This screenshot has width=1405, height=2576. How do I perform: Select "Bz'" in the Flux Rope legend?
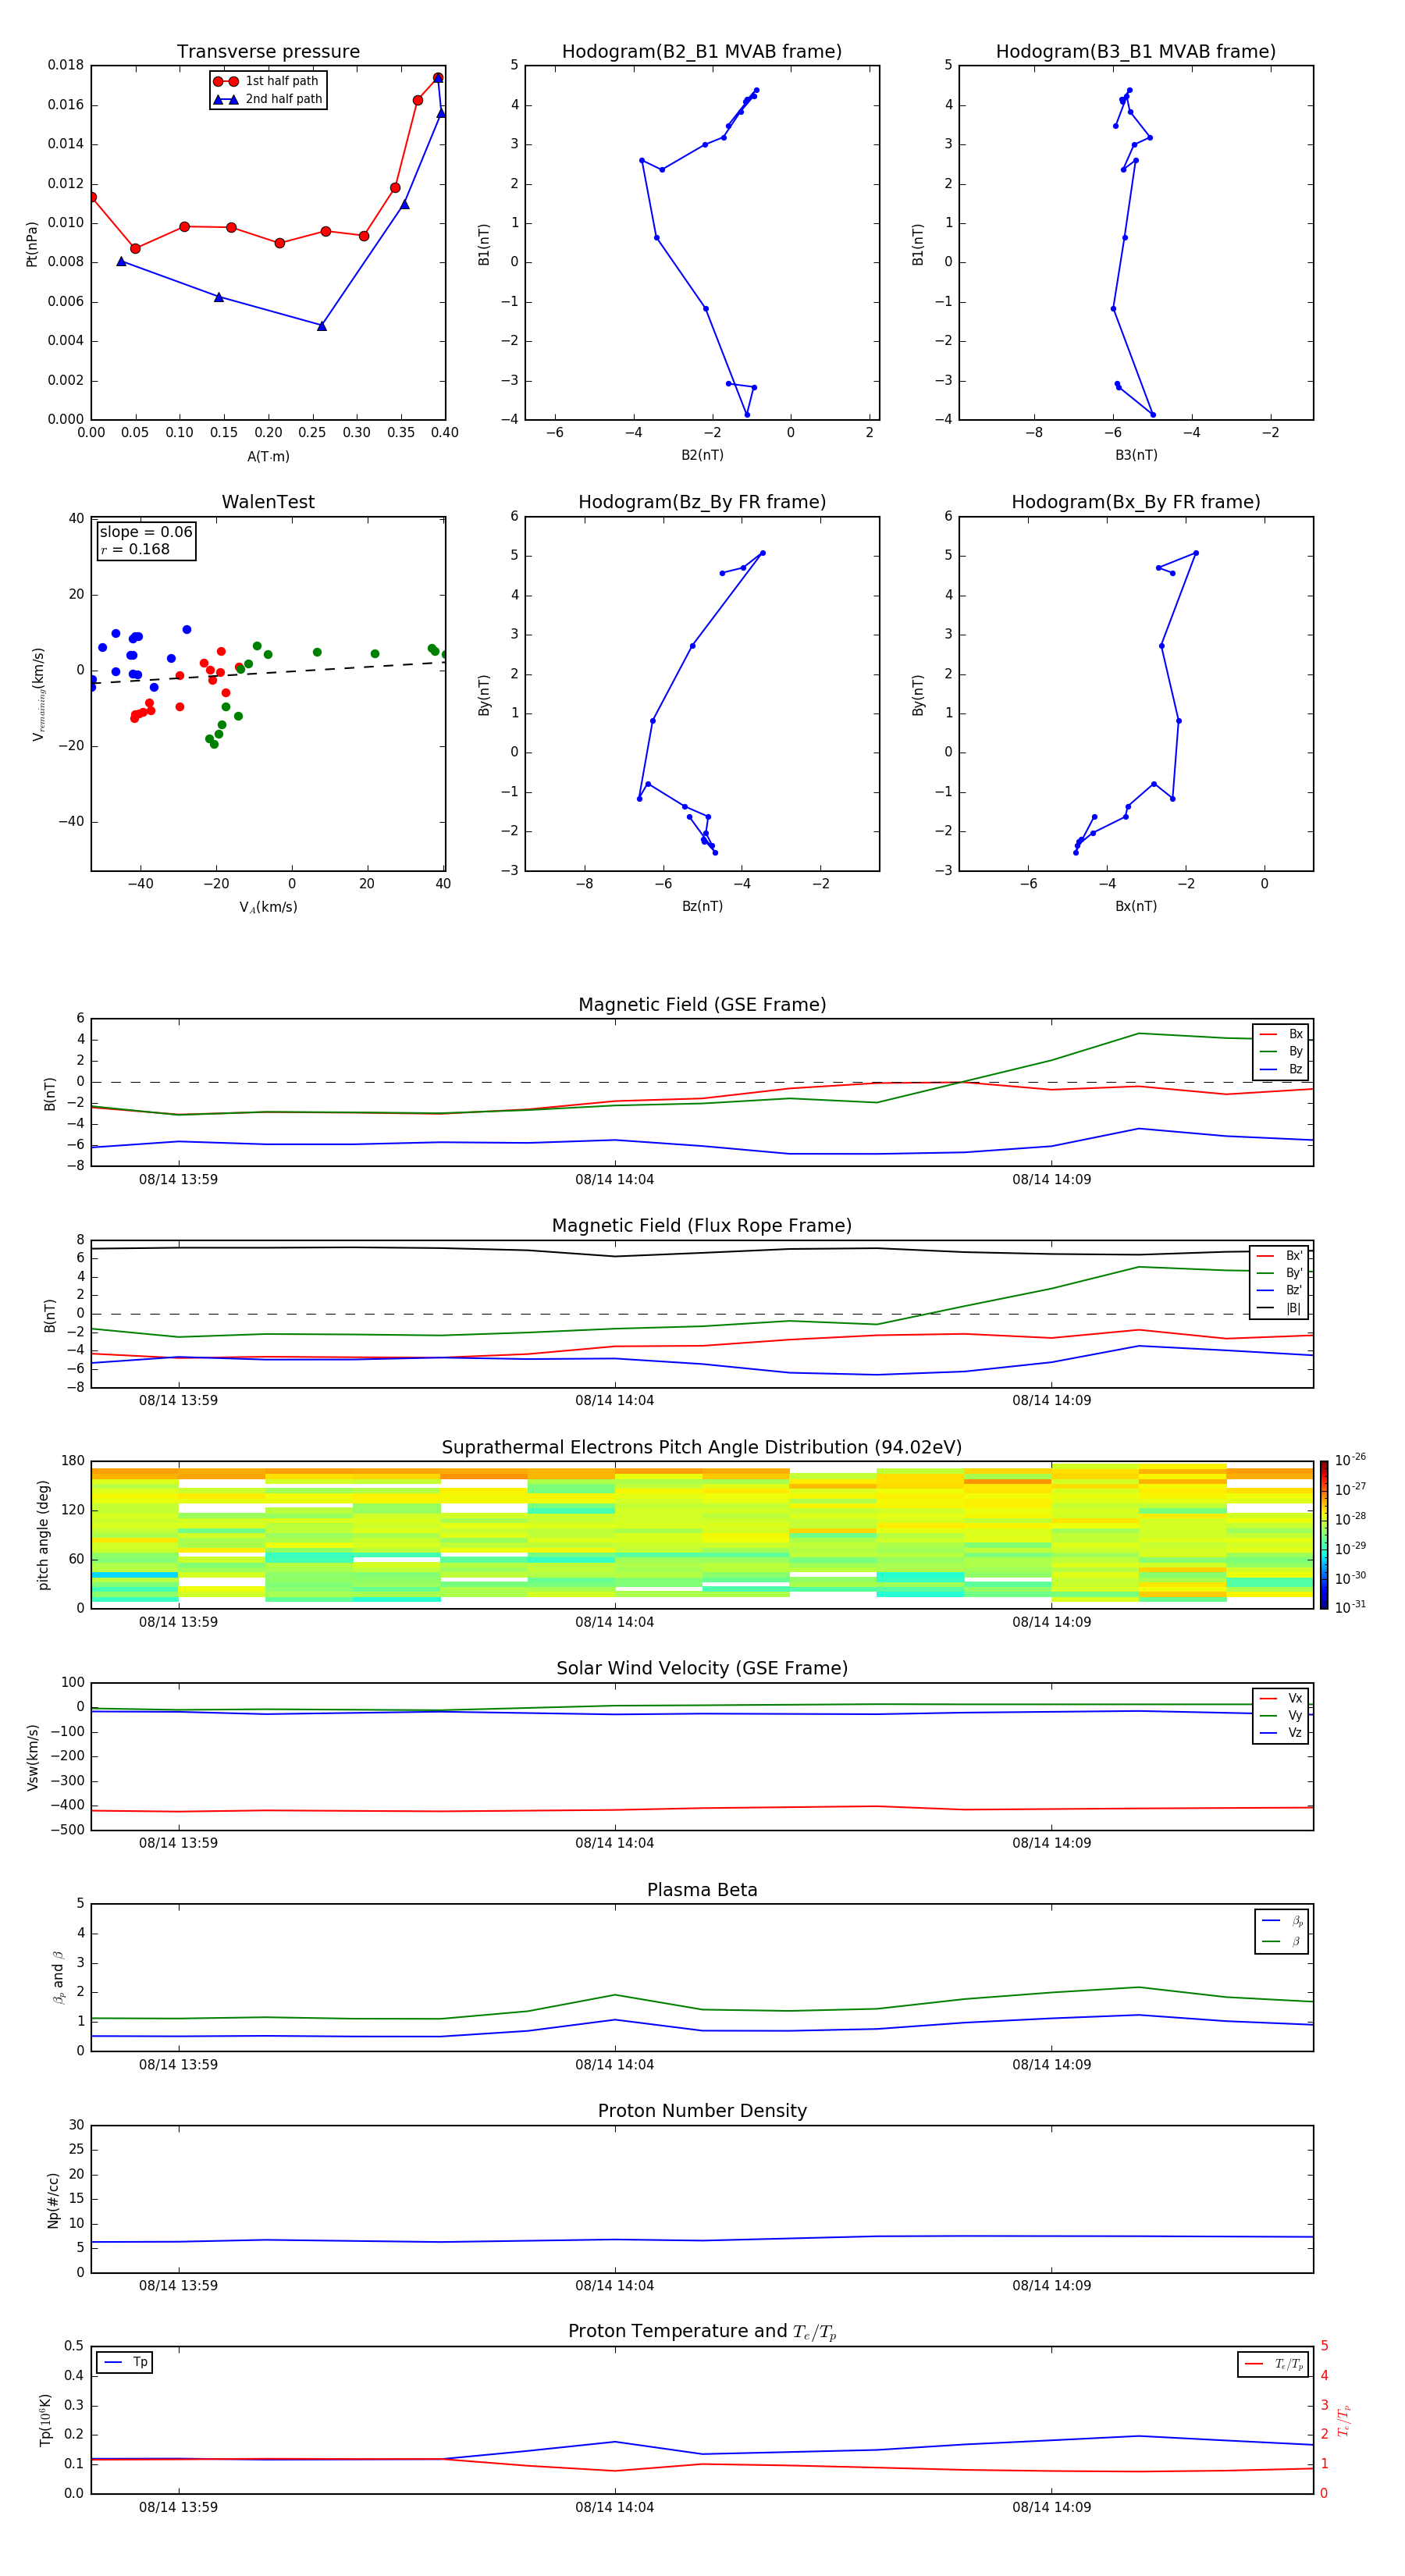[1280, 1290]
